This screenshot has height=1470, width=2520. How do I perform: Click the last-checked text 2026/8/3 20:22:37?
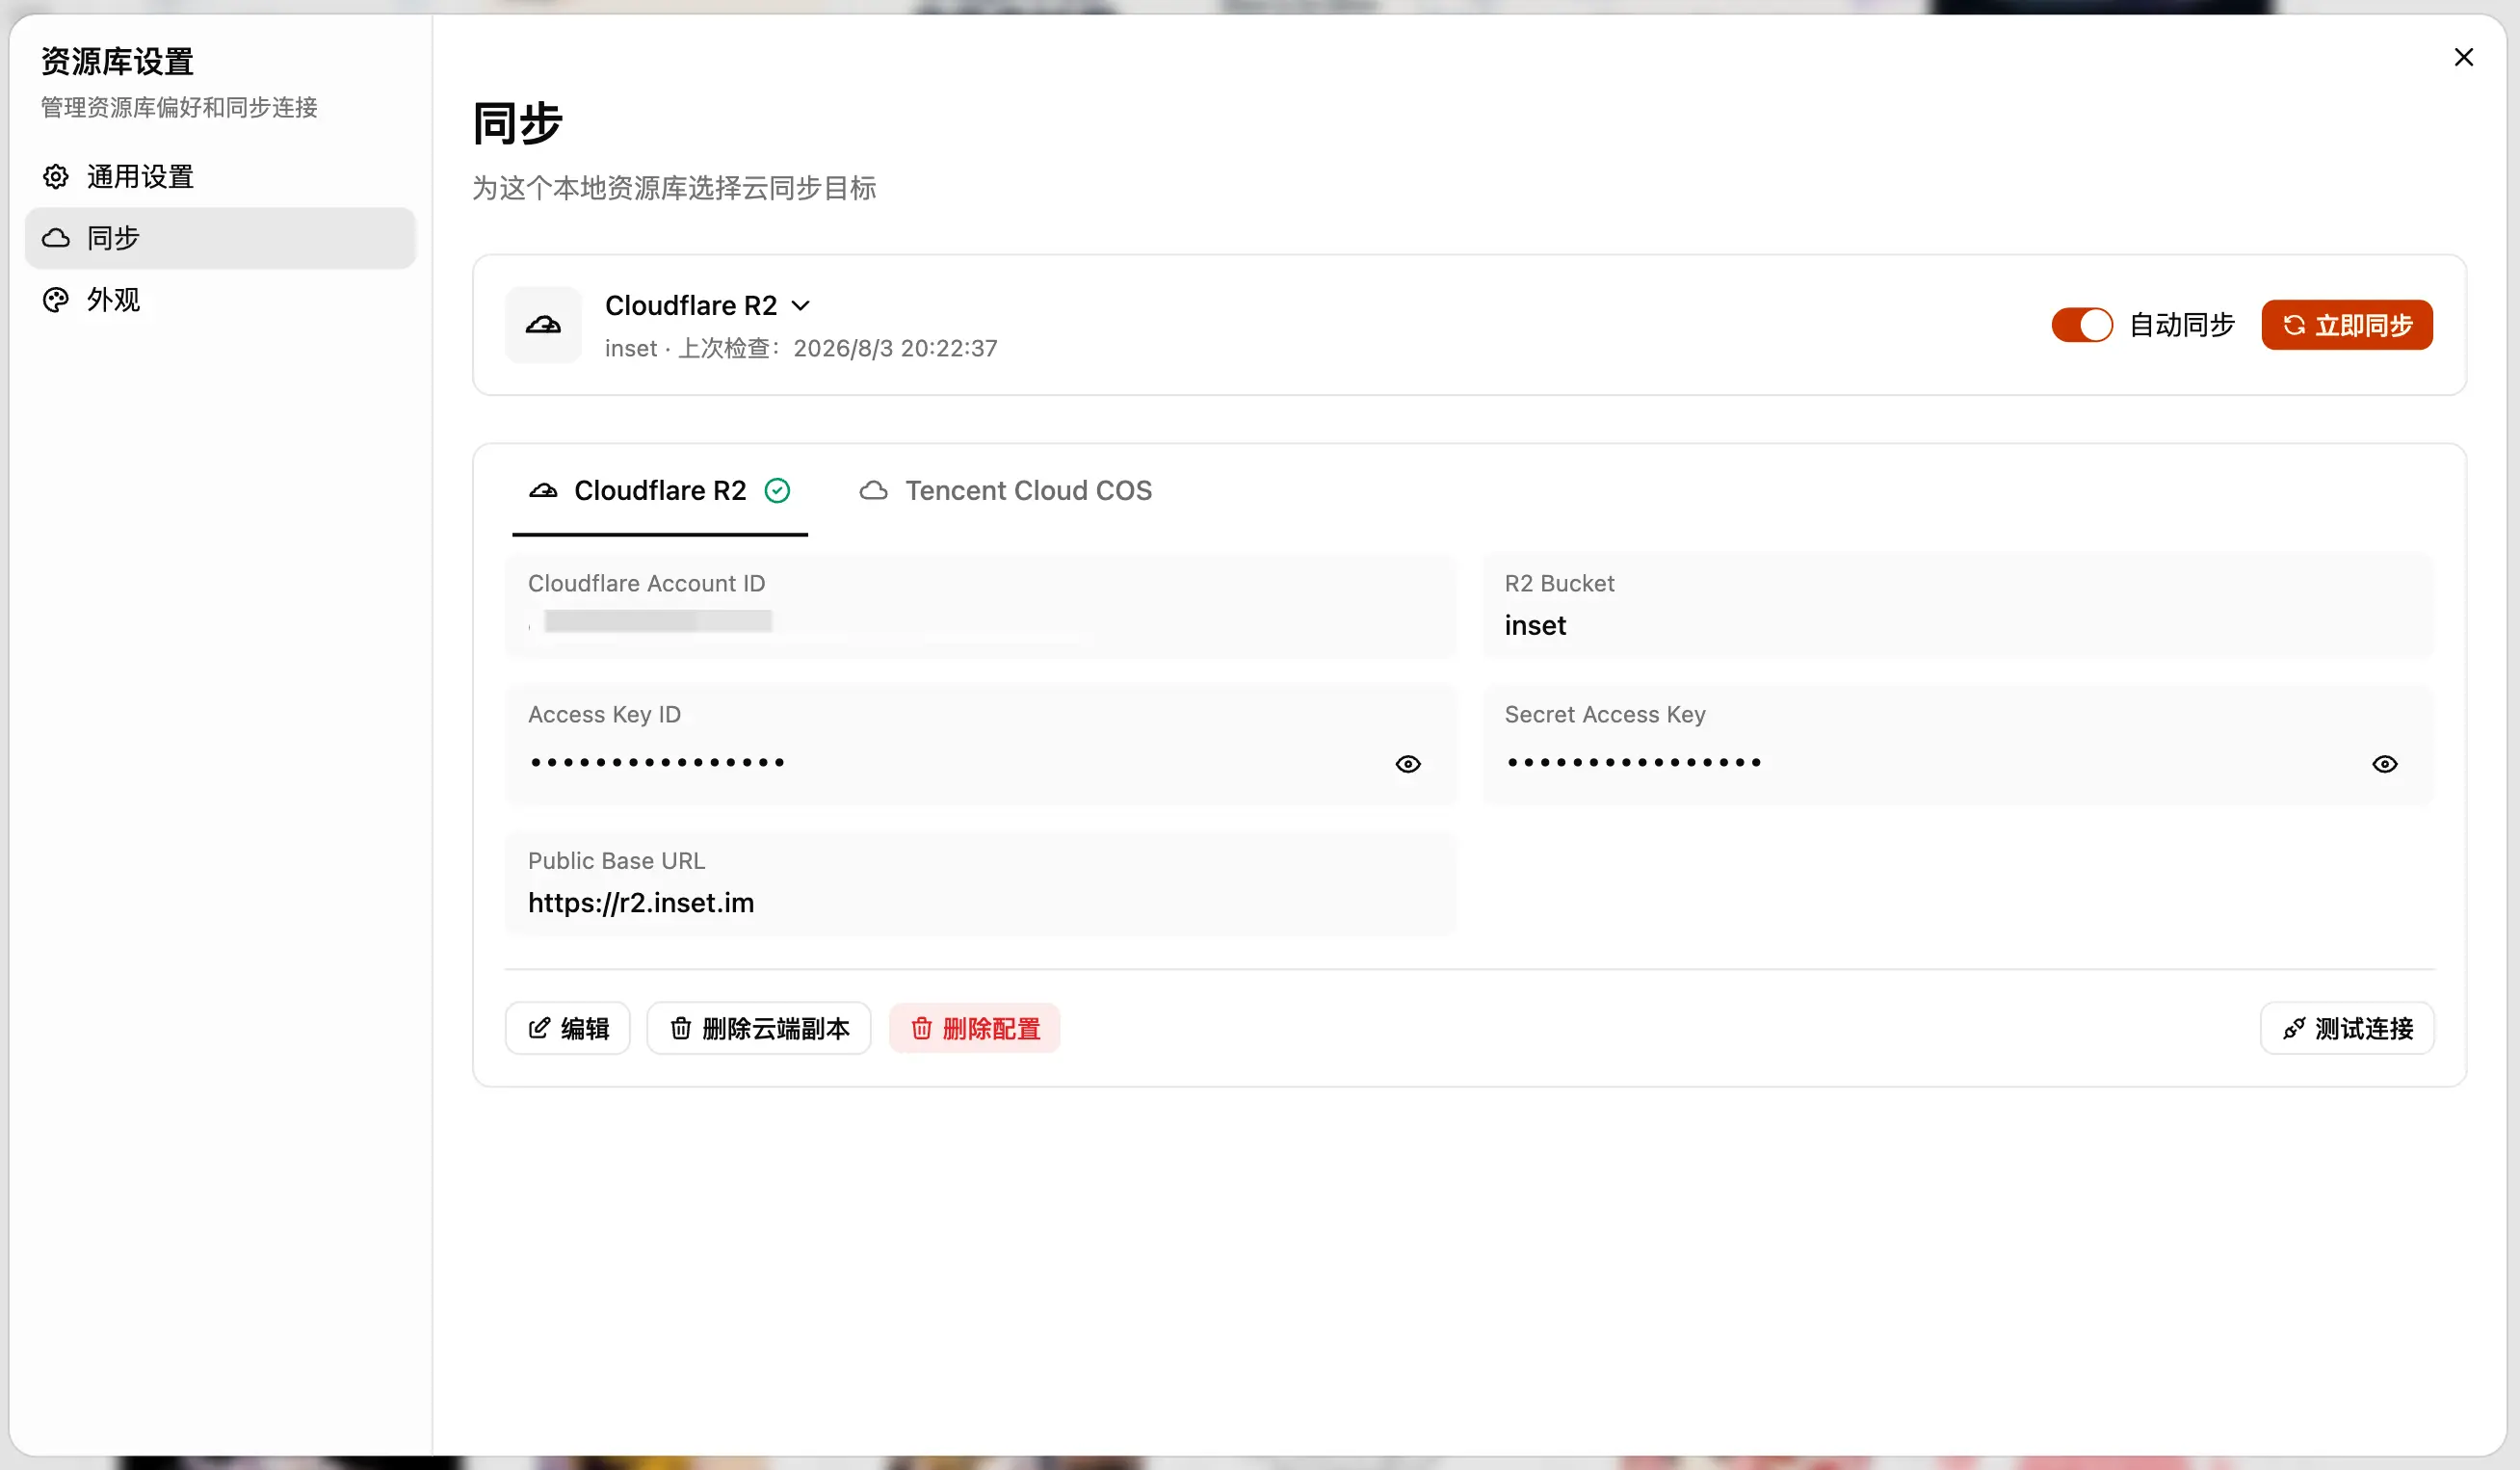click(895, 348)
